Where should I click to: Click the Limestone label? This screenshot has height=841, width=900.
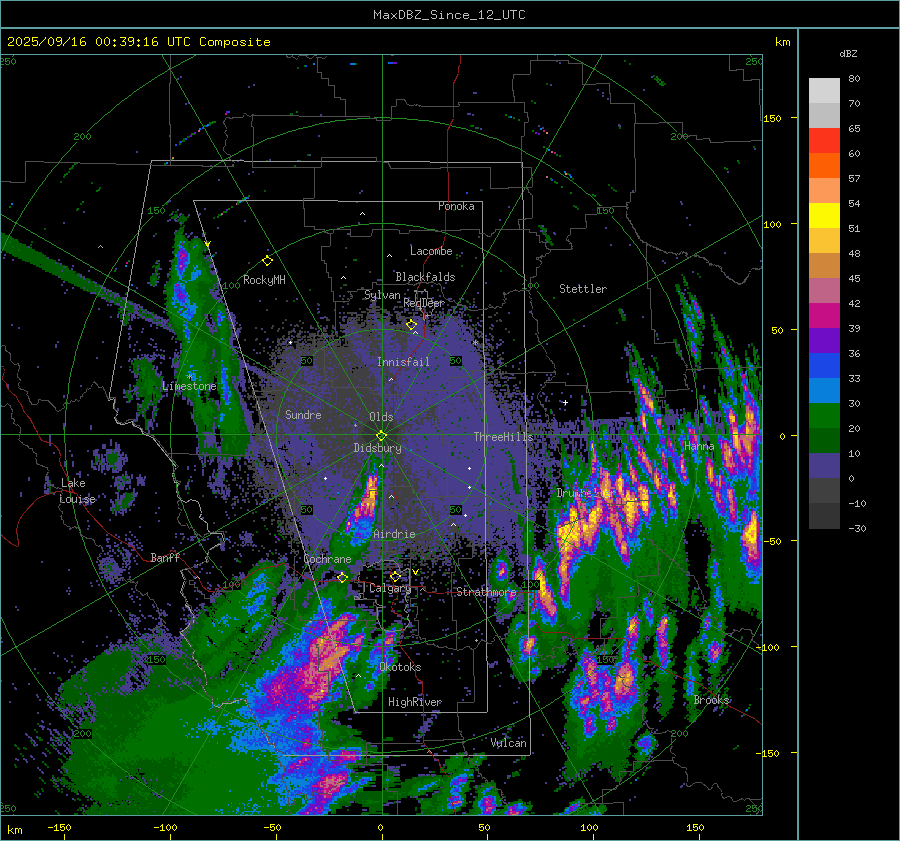[x=189, y=386]
